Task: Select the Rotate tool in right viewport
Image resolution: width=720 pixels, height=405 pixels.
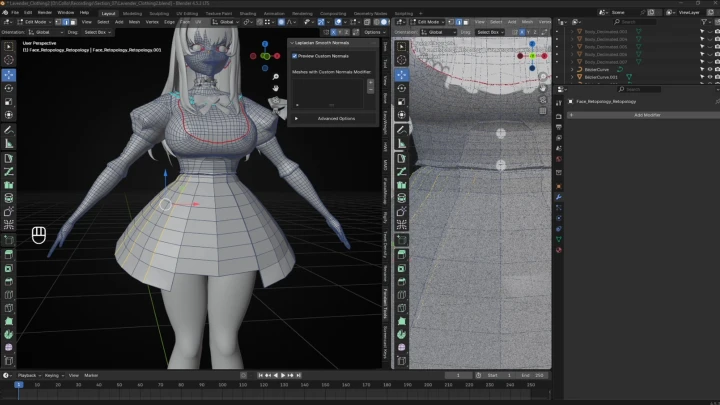Action: pos(402,88)
